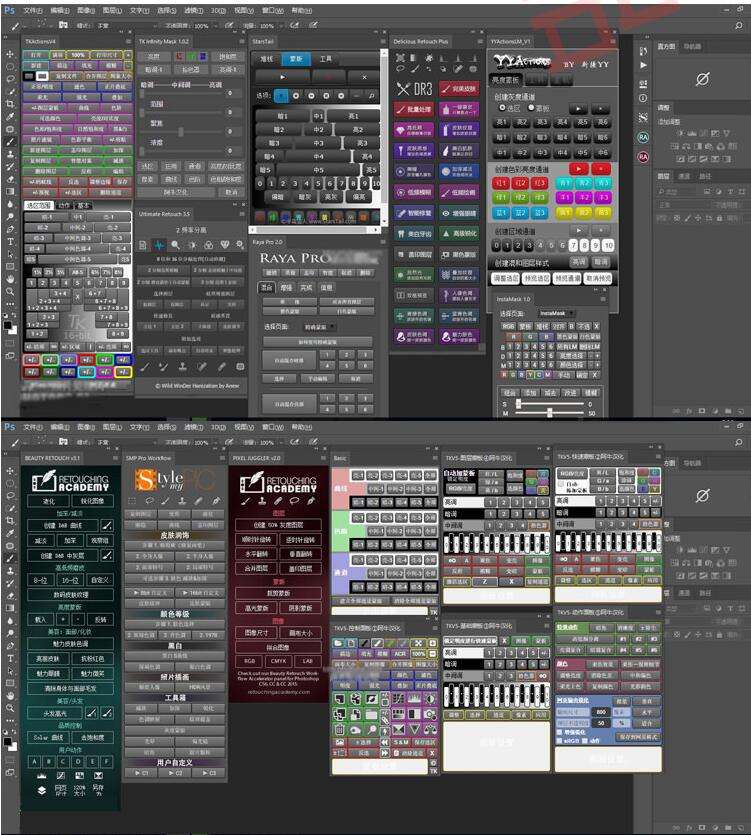The width and height of the screenshot is (751, 835).
Task: Click 红1 button in YYActions panel
Action: (x=501, y=183)
